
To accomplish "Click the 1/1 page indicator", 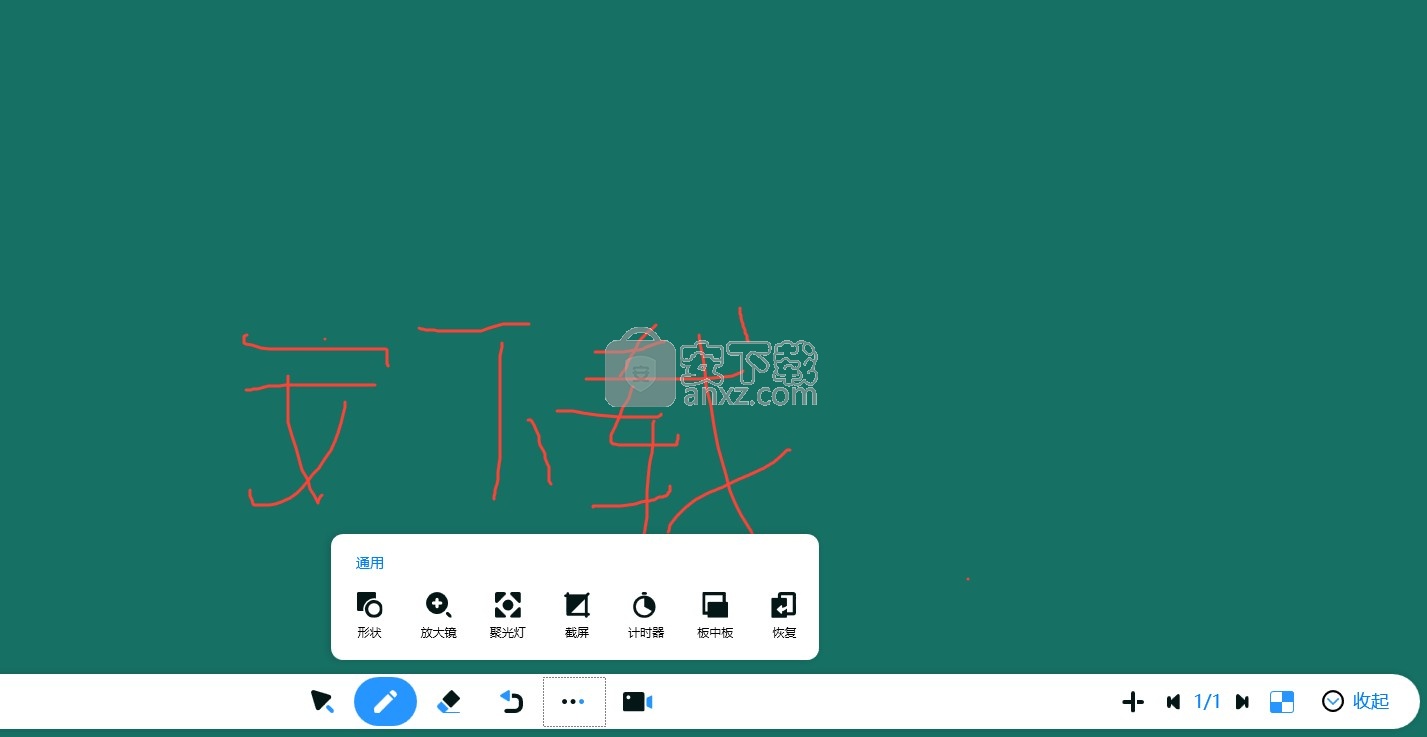I will point(1208,702).
